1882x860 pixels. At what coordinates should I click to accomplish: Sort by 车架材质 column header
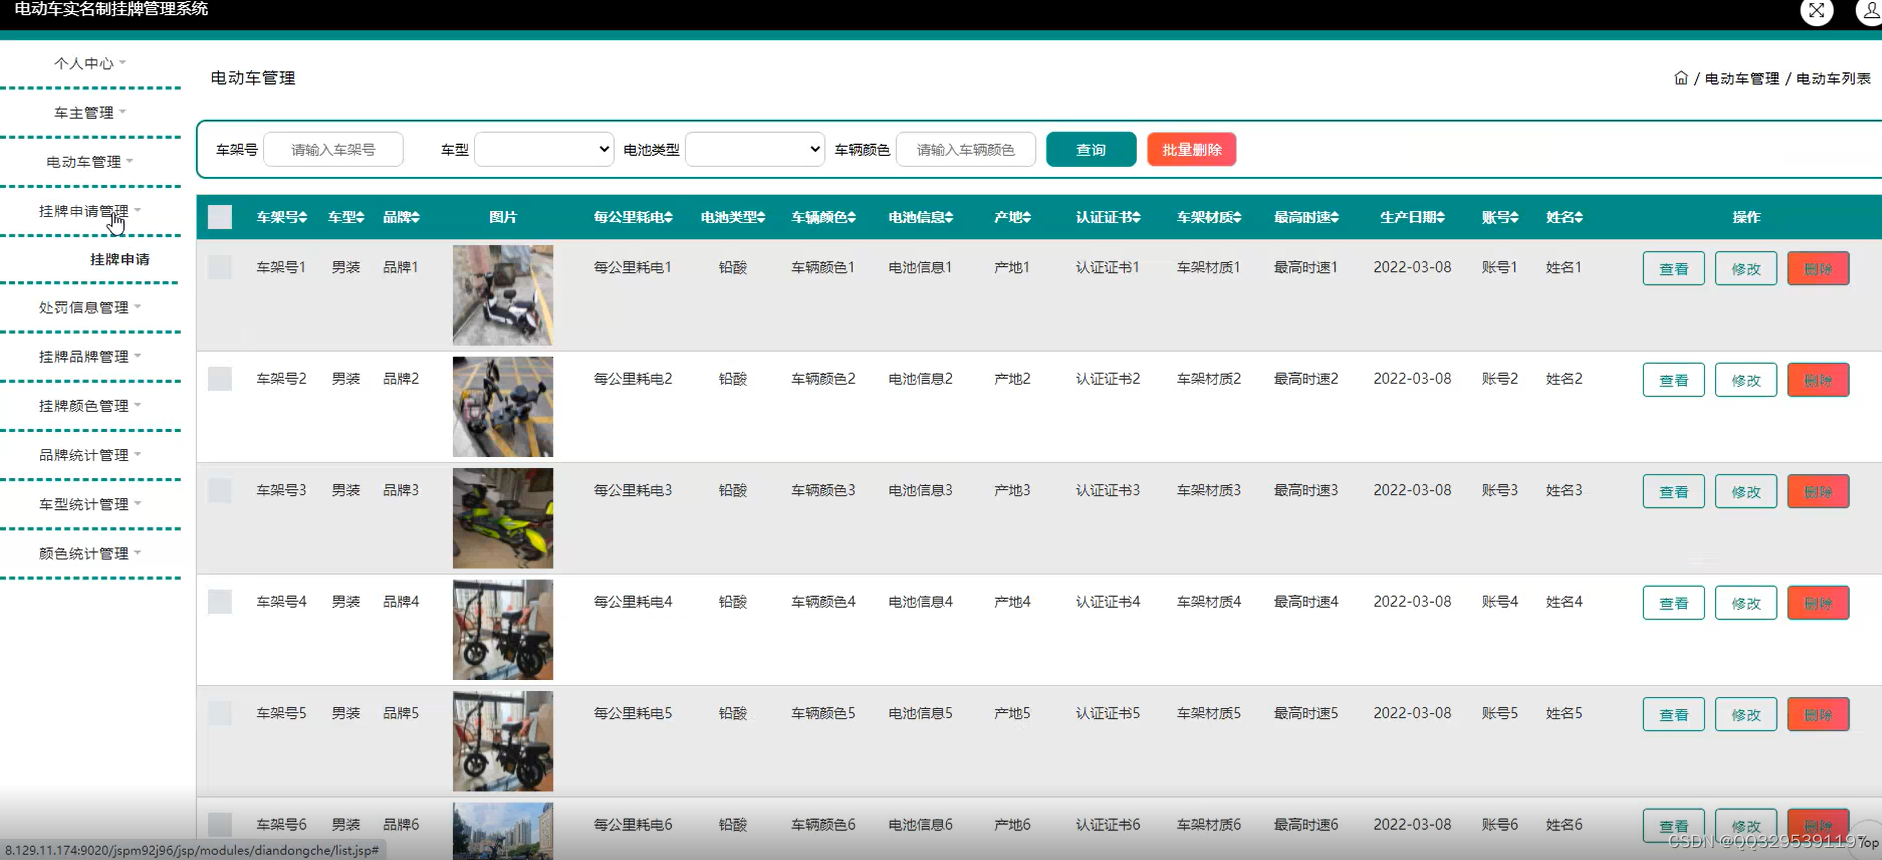(1209, 217)
